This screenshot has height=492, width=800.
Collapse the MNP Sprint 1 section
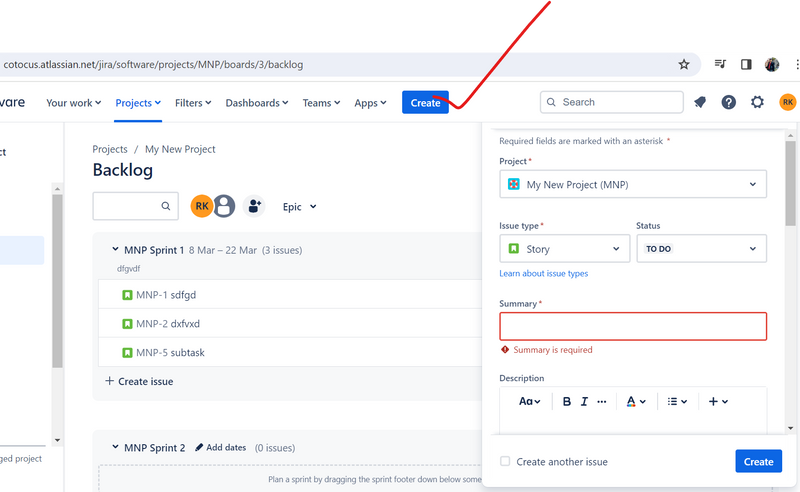point(114,250)
